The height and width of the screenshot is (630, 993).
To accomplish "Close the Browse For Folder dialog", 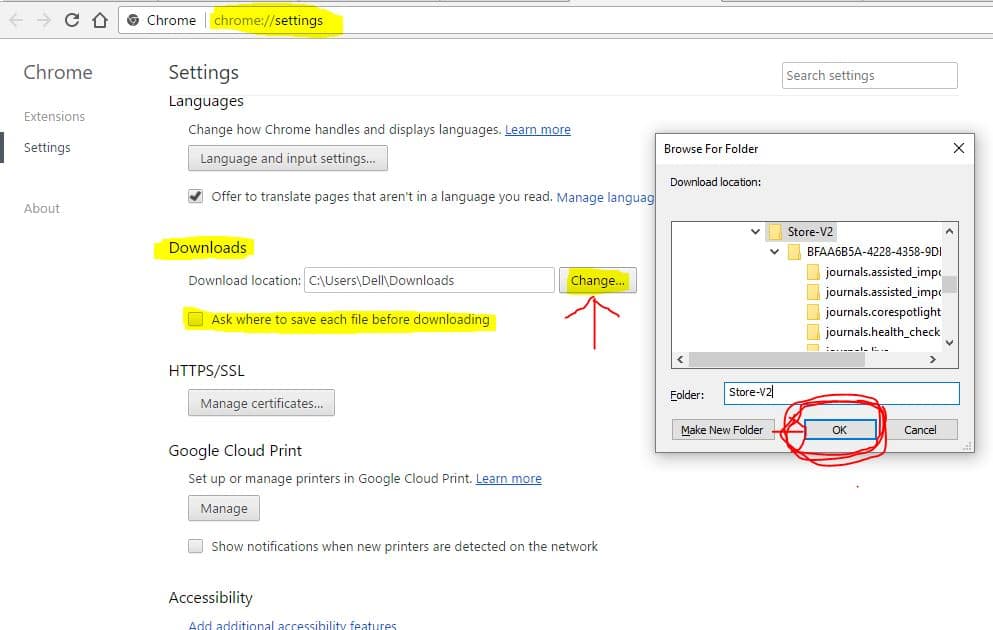I will (959, 148).
